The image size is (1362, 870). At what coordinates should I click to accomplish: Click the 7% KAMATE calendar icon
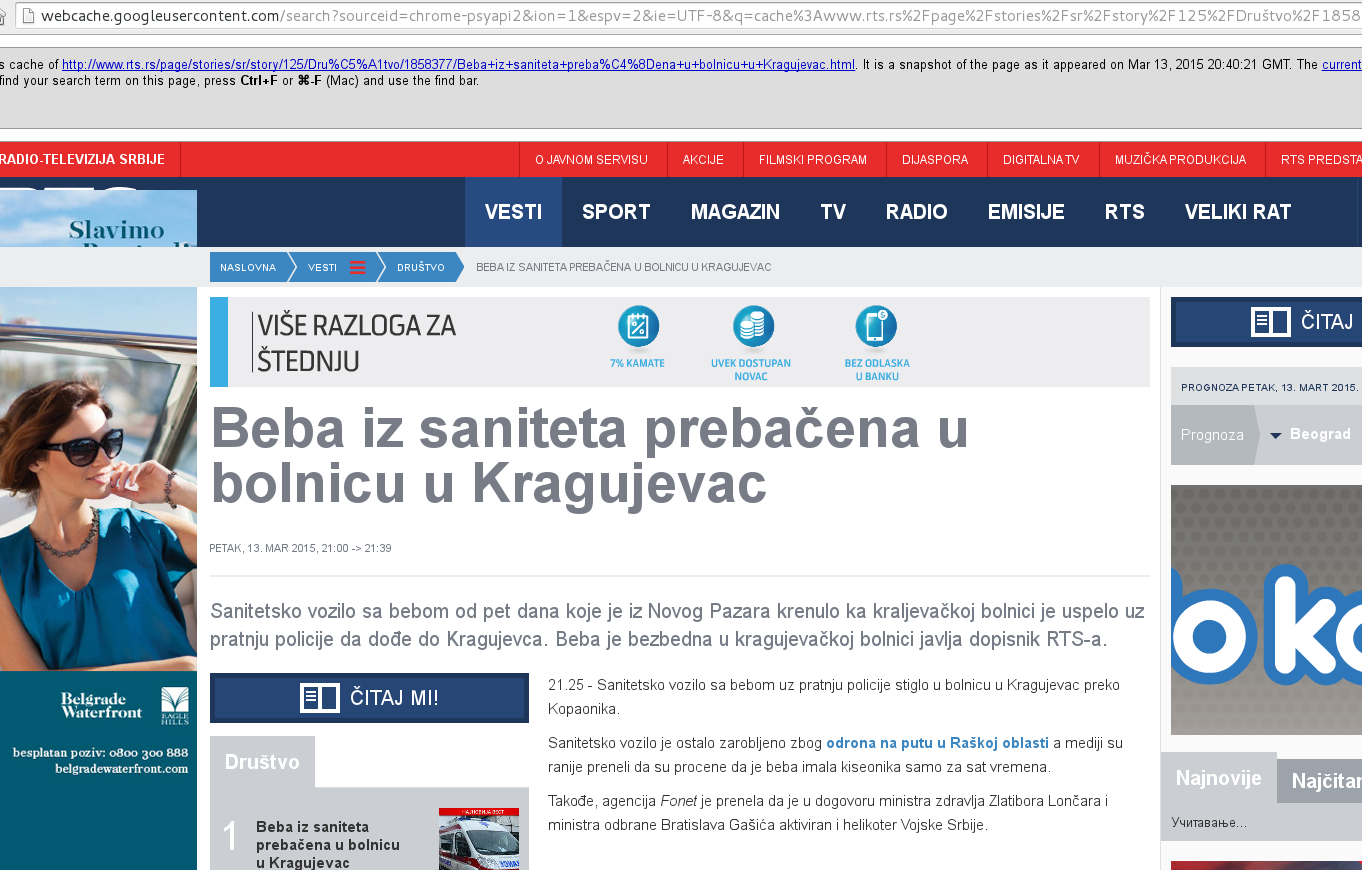coord(638,326)
